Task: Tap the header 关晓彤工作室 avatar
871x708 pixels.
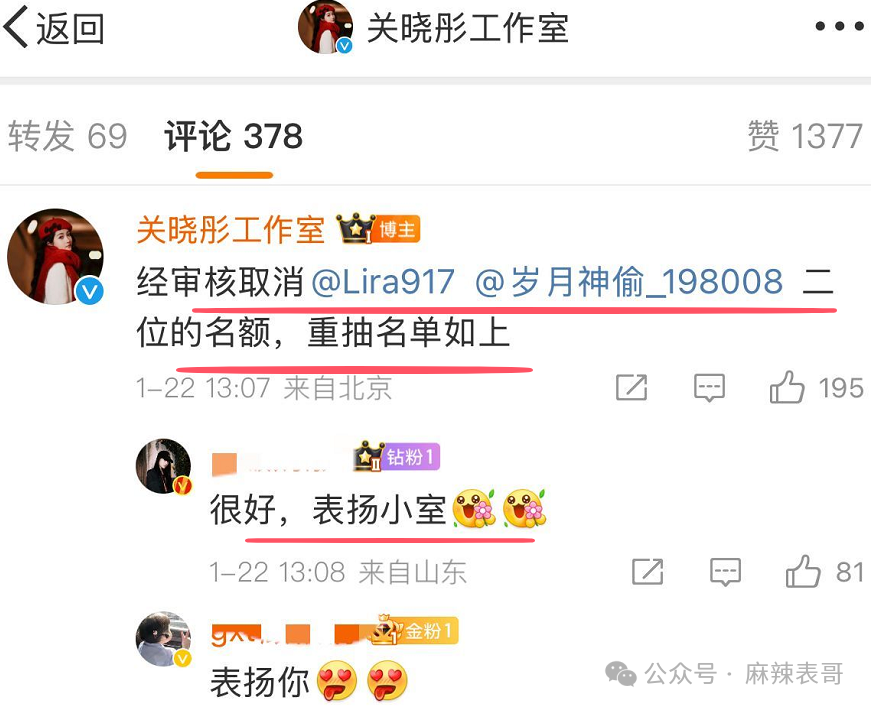Action: (x=326, y=27)
